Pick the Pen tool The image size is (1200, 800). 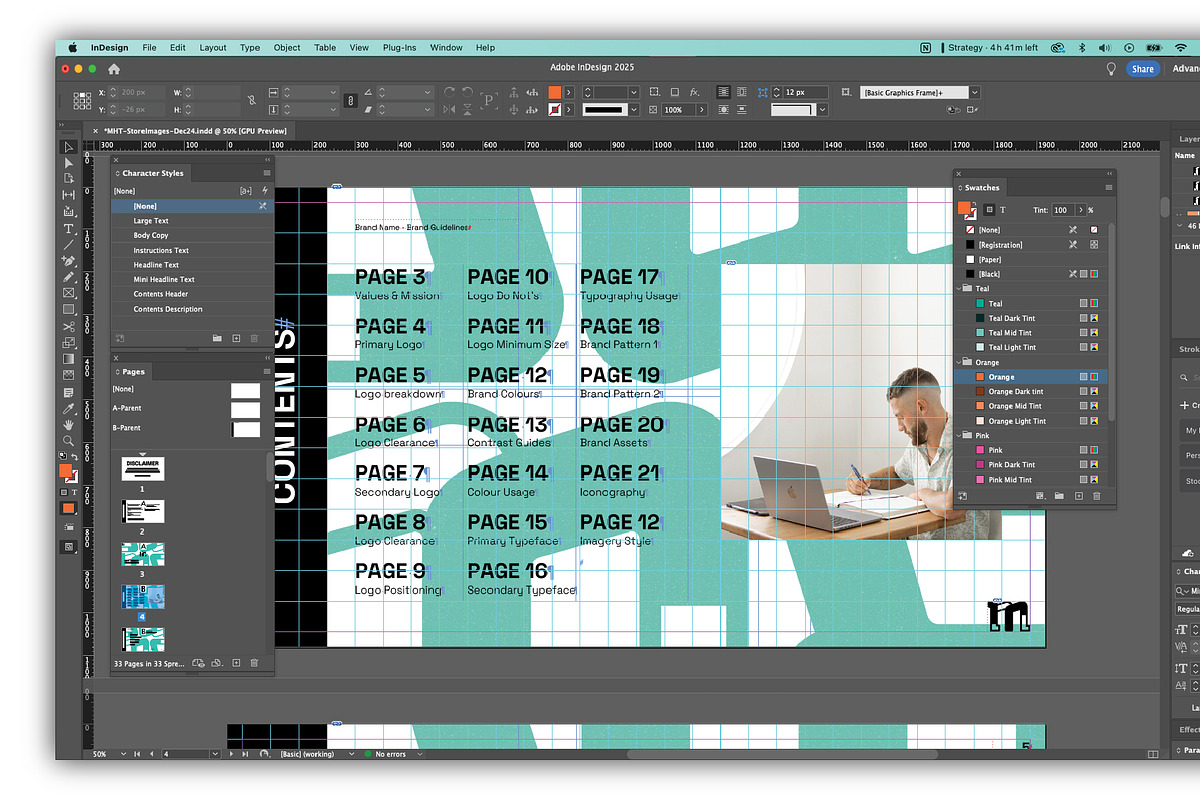coord(68,261)
